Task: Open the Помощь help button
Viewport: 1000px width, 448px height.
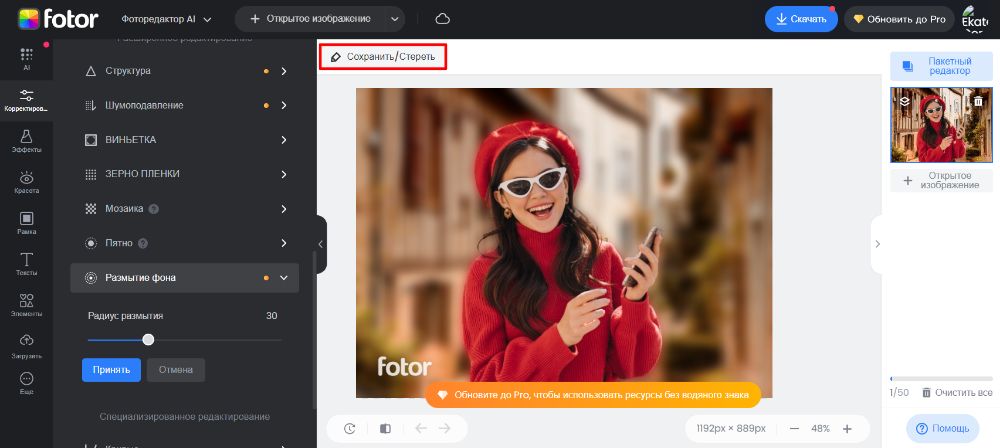Action: (x=943, y=429)
